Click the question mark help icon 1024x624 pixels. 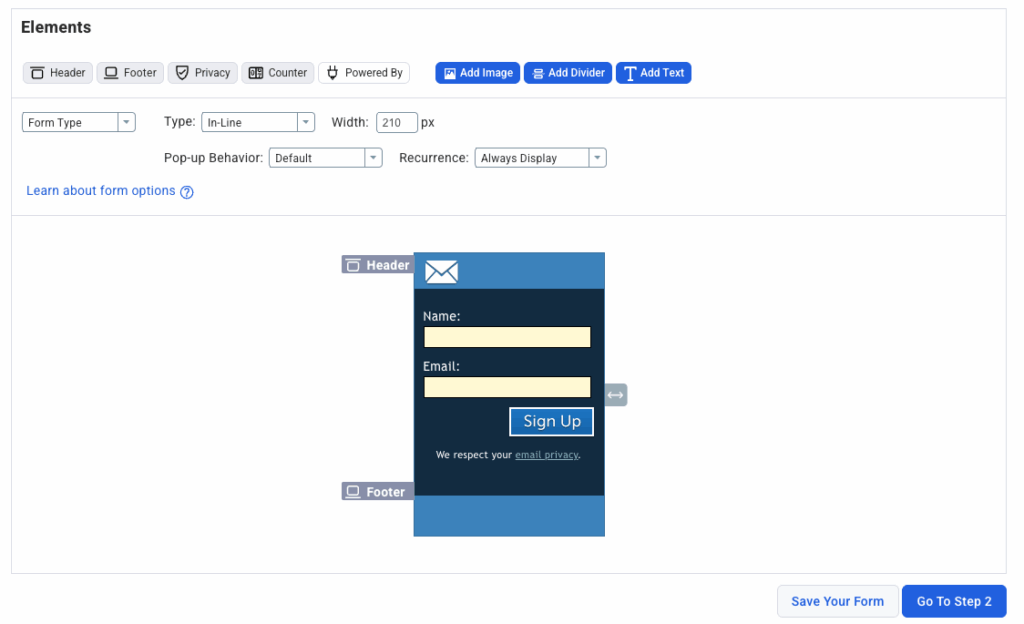coord(187,192)
